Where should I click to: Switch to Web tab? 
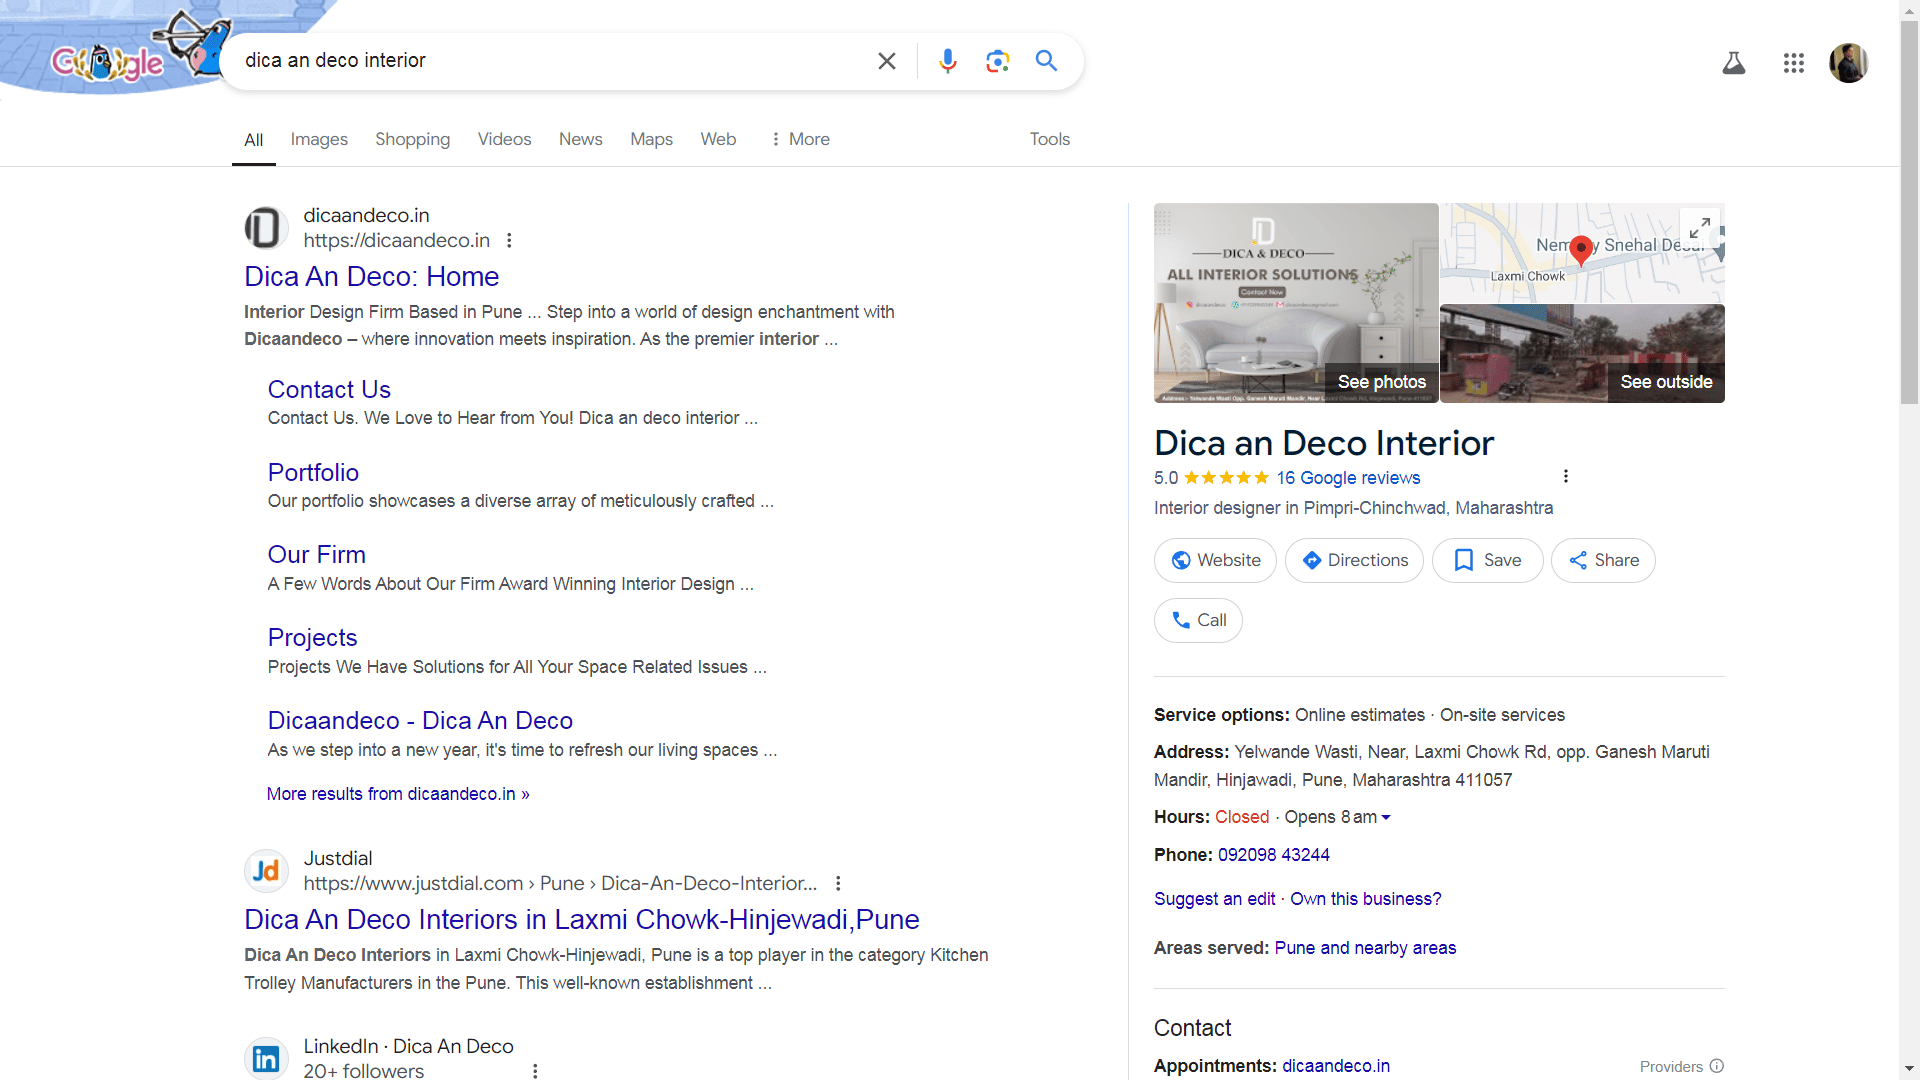[x=718, y=139]
